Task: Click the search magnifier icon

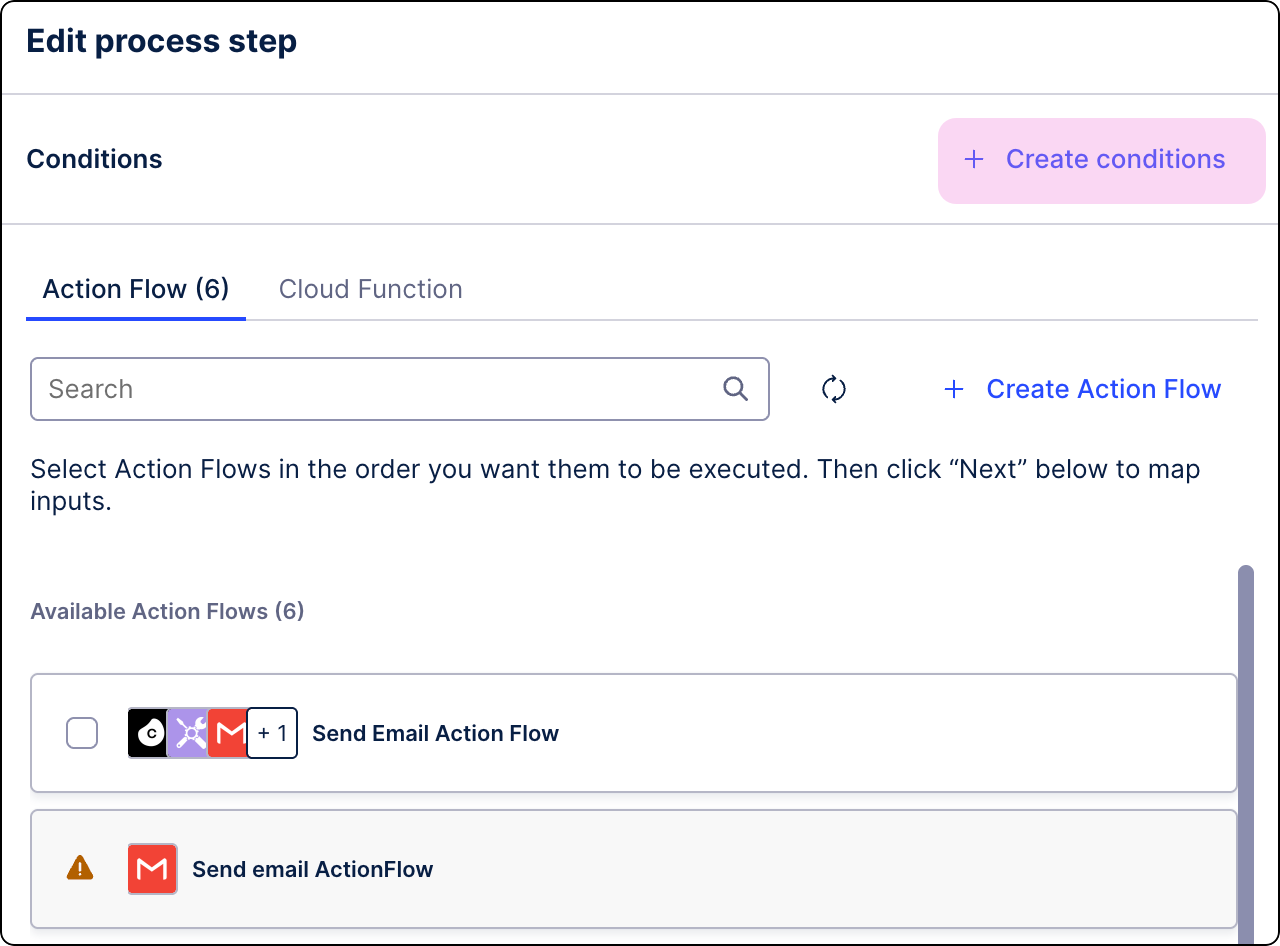Action: coord(736,389)
